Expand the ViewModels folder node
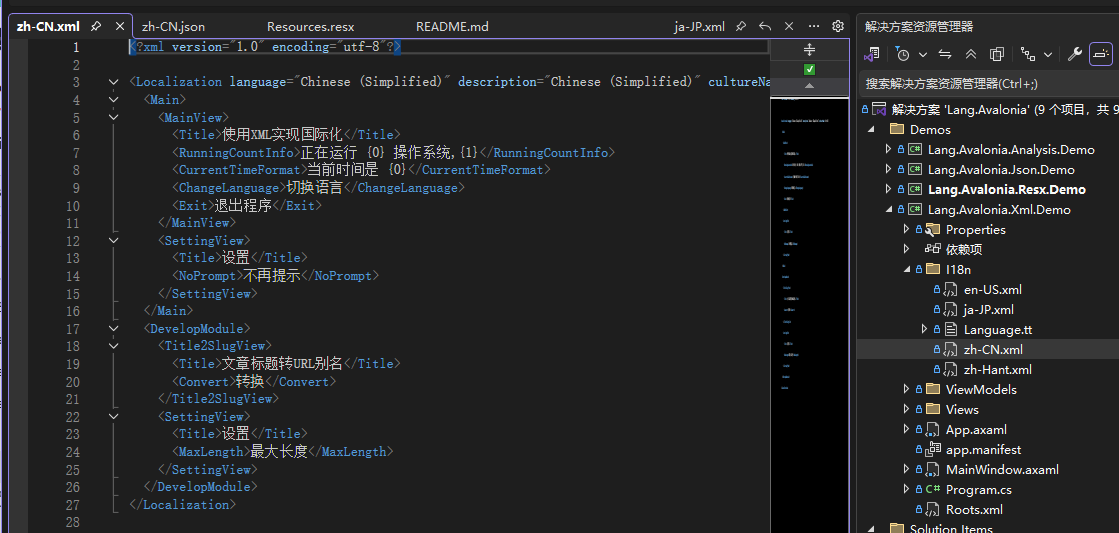This screenshot has height=533, width=1119. [x=907, y=390]
